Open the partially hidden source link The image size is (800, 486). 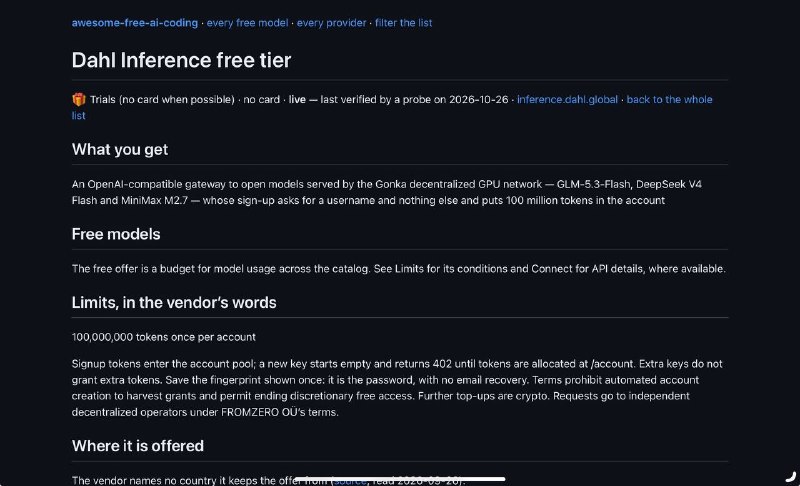tap(349, 481)
